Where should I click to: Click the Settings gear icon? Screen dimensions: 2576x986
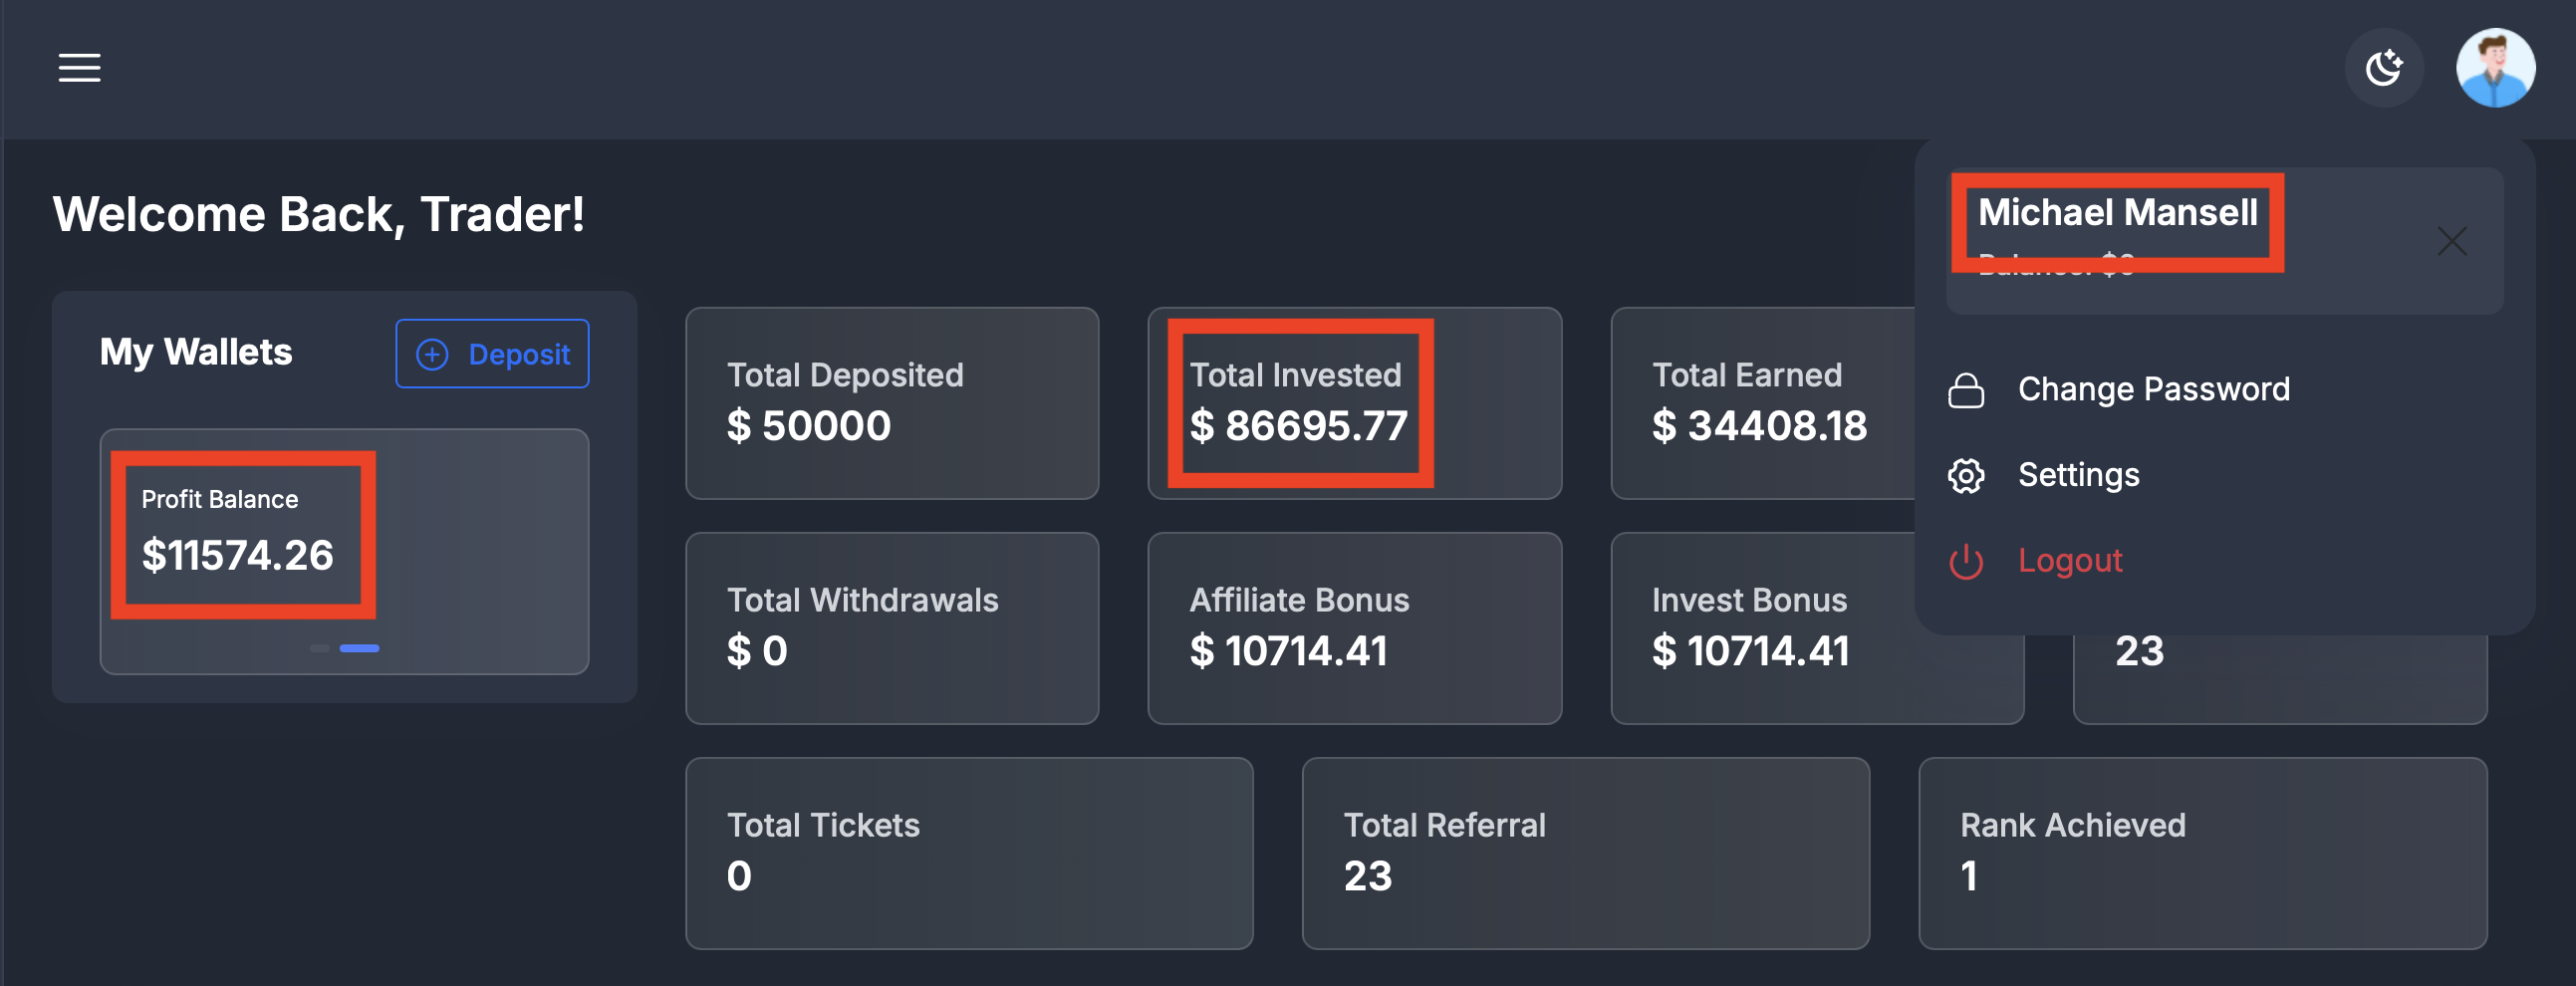tap(1965, 476)
